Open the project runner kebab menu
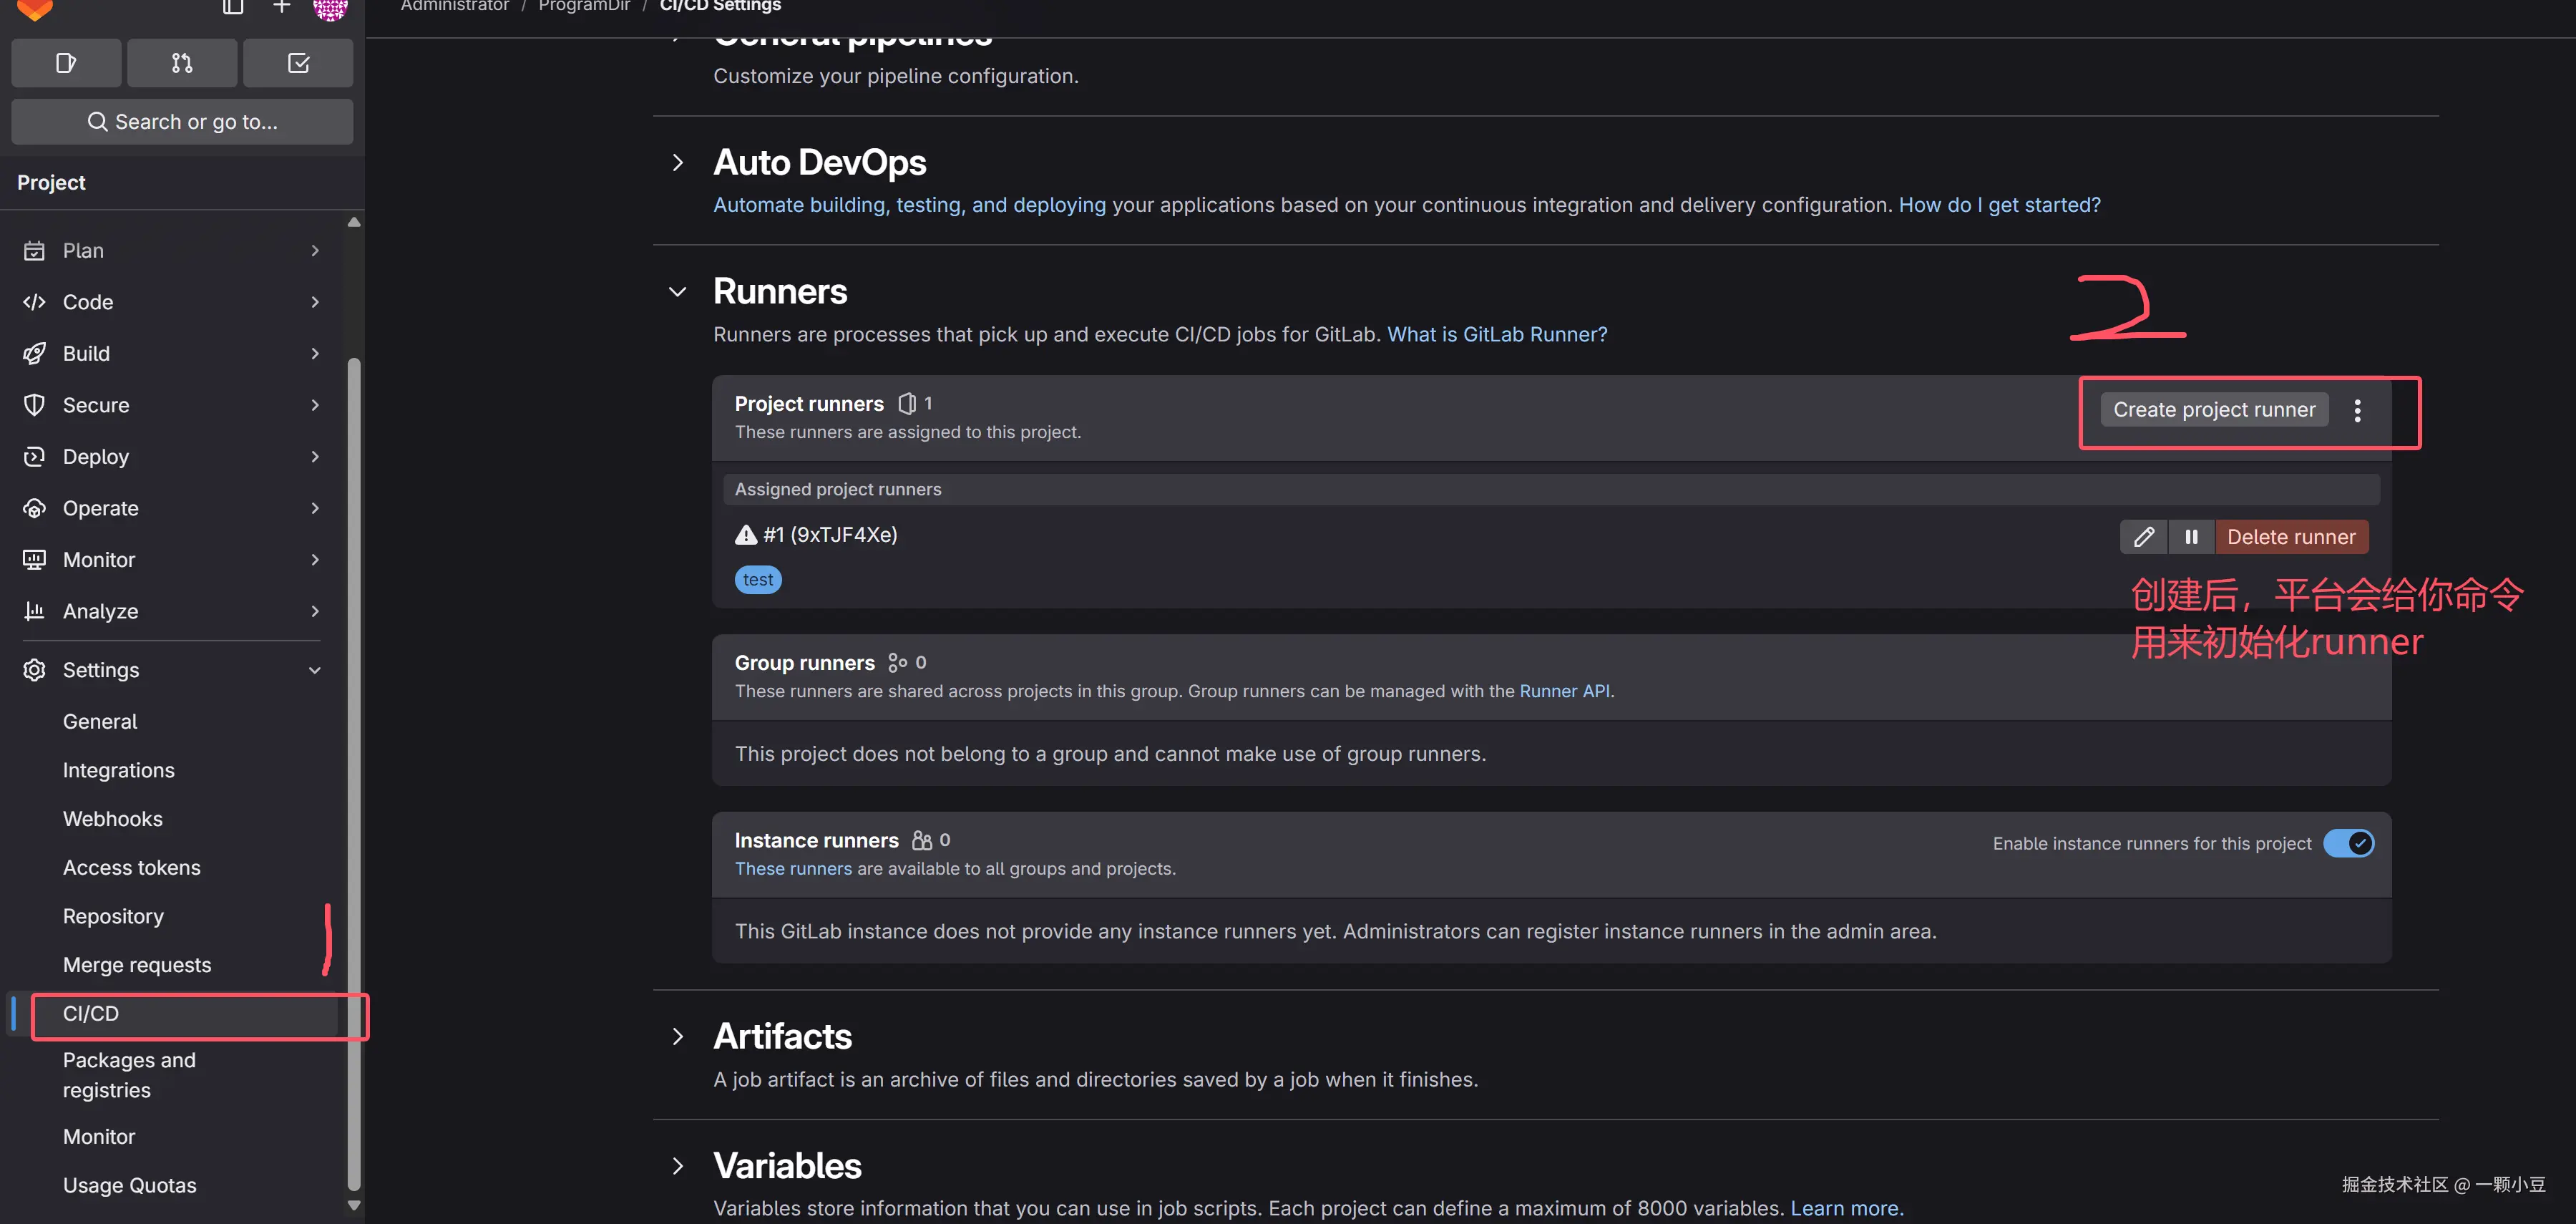2576x1224 pixels. (2357, 410)
